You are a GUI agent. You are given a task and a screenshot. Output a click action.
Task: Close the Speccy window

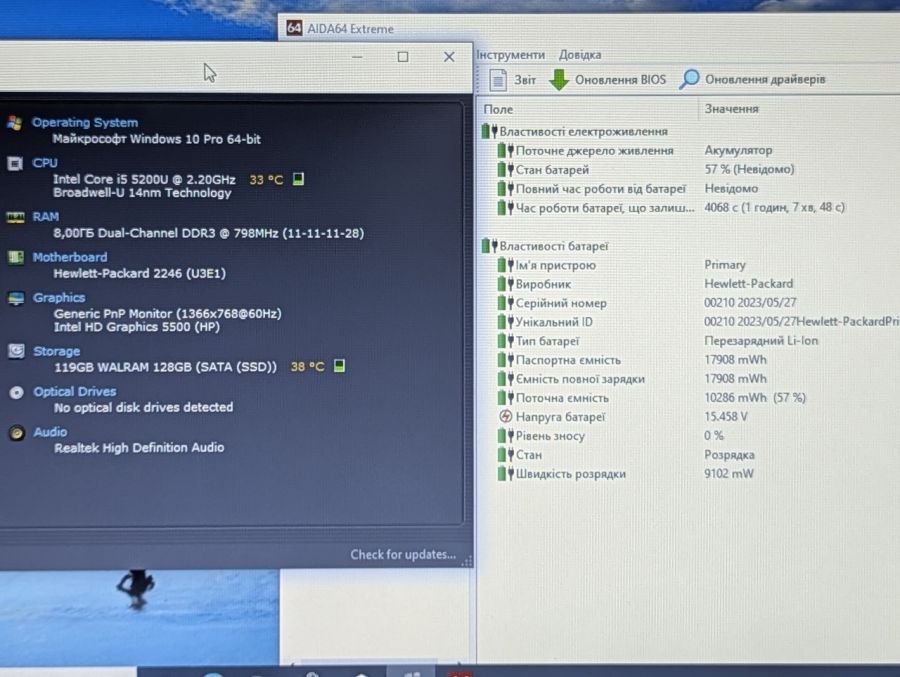(449, 57)
